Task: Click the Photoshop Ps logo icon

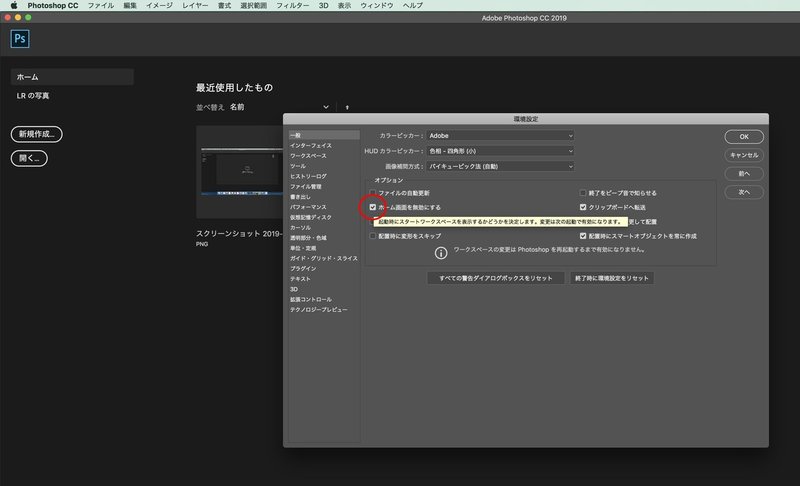Action: click(x=20, y=39)
